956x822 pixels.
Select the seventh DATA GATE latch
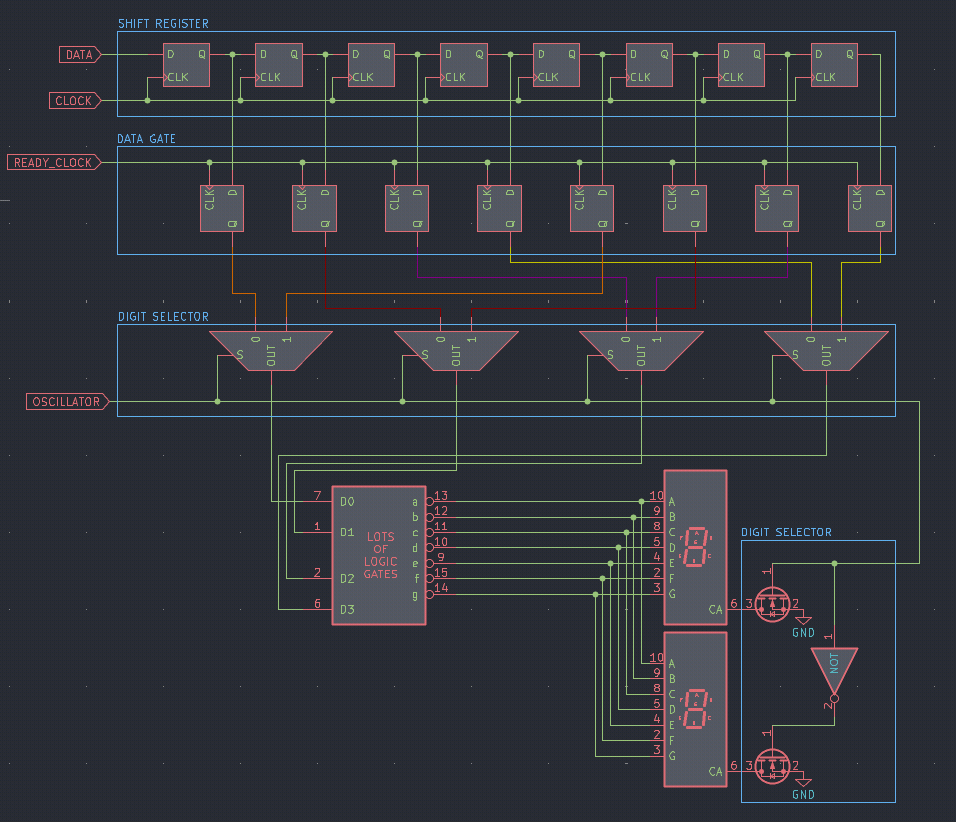(x=777, y=209)
